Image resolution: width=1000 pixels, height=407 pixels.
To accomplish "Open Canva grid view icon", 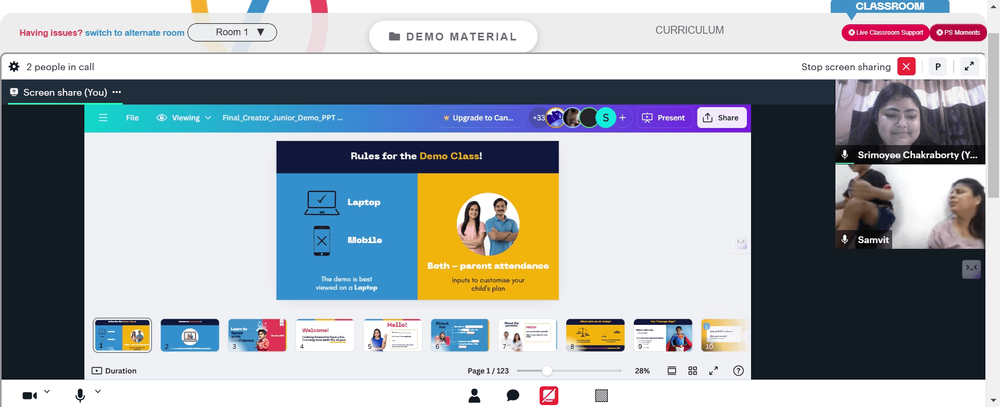I will click(x=693, y=371).
